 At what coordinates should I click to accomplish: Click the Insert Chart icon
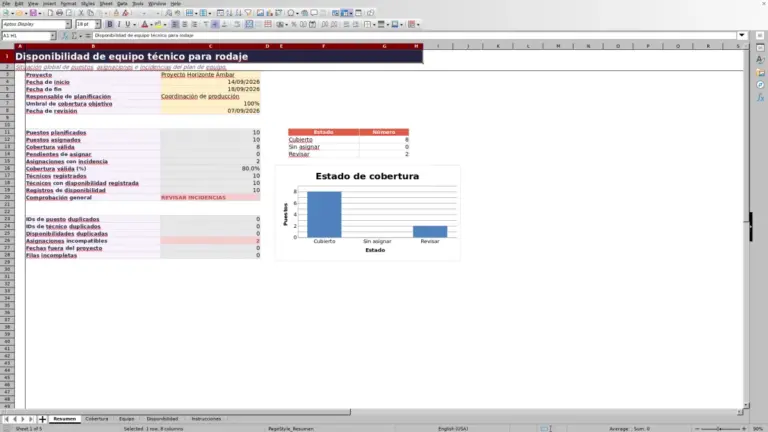269,13
